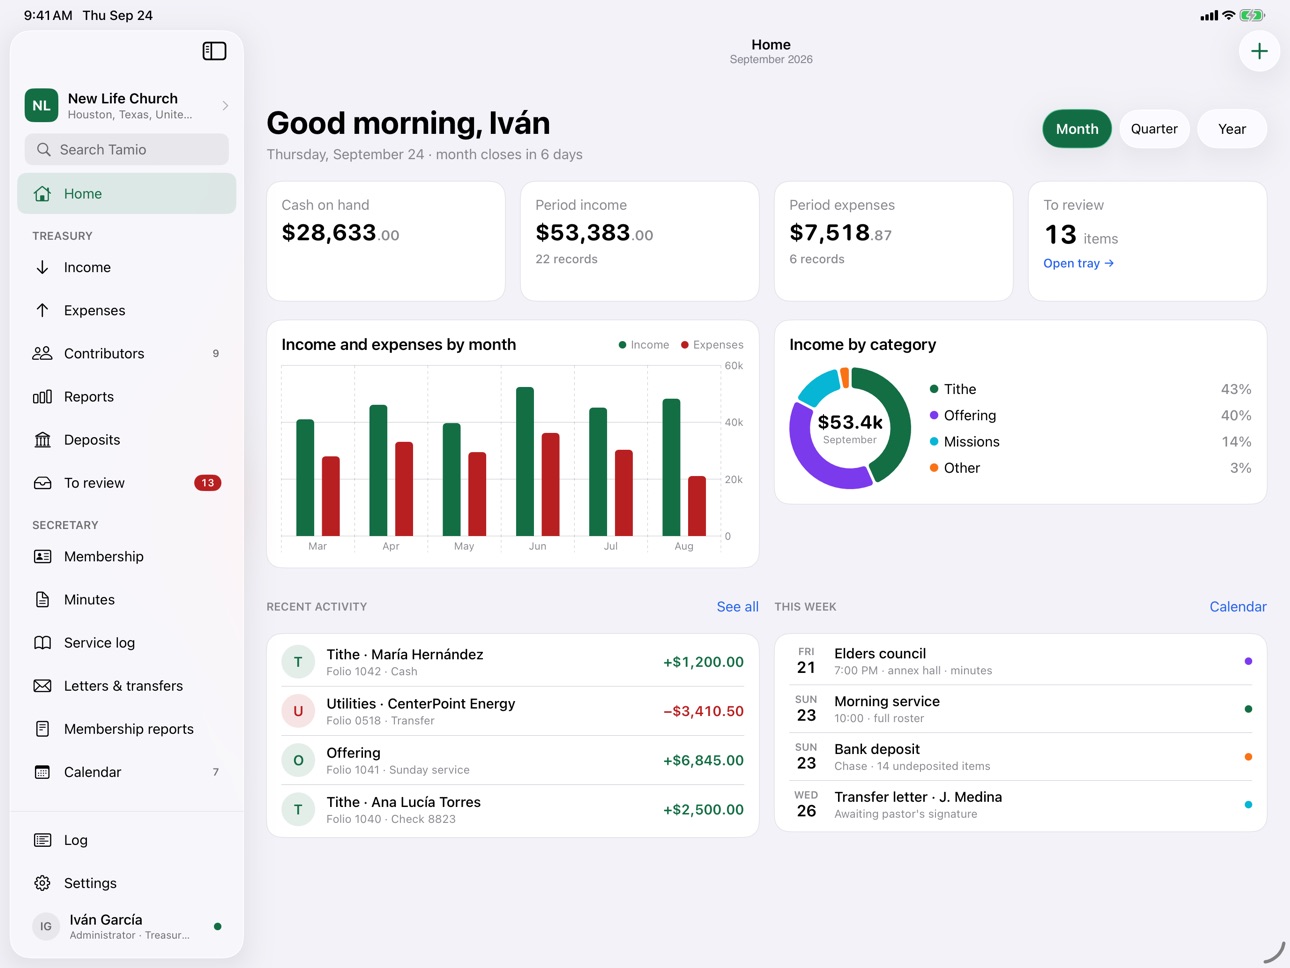The width and height of the screenshot is (1290, 968).
Task: Click the Settings gear icon
Action: tap(42, 882)
